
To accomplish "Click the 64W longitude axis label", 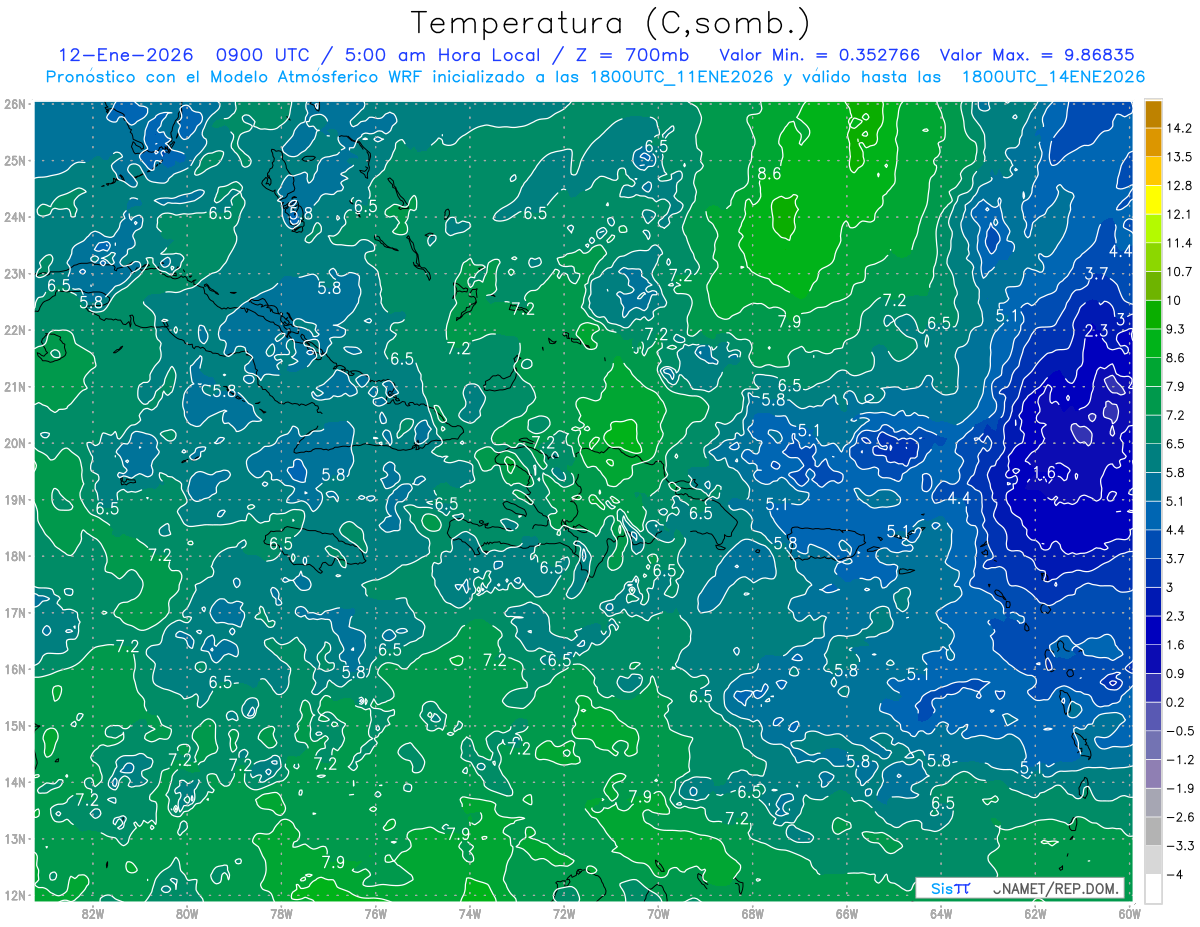I will click(941, 913).
